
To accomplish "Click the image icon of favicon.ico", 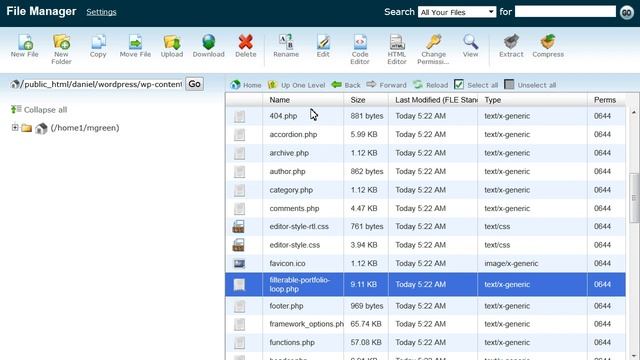I will point(239,264).
